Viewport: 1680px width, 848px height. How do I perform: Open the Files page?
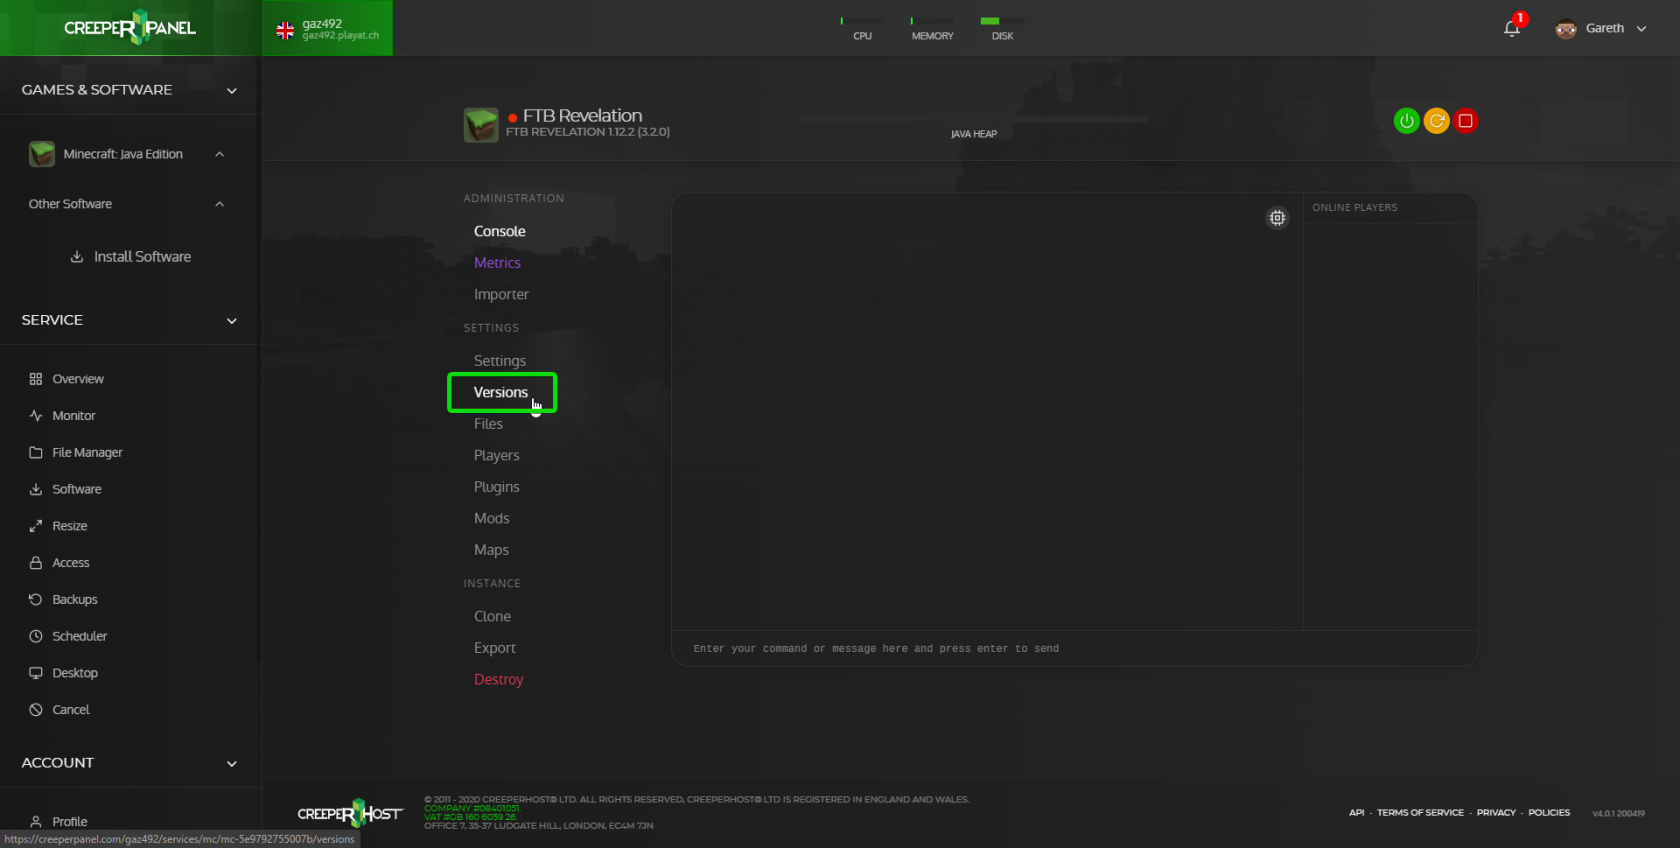coord(488,424)
